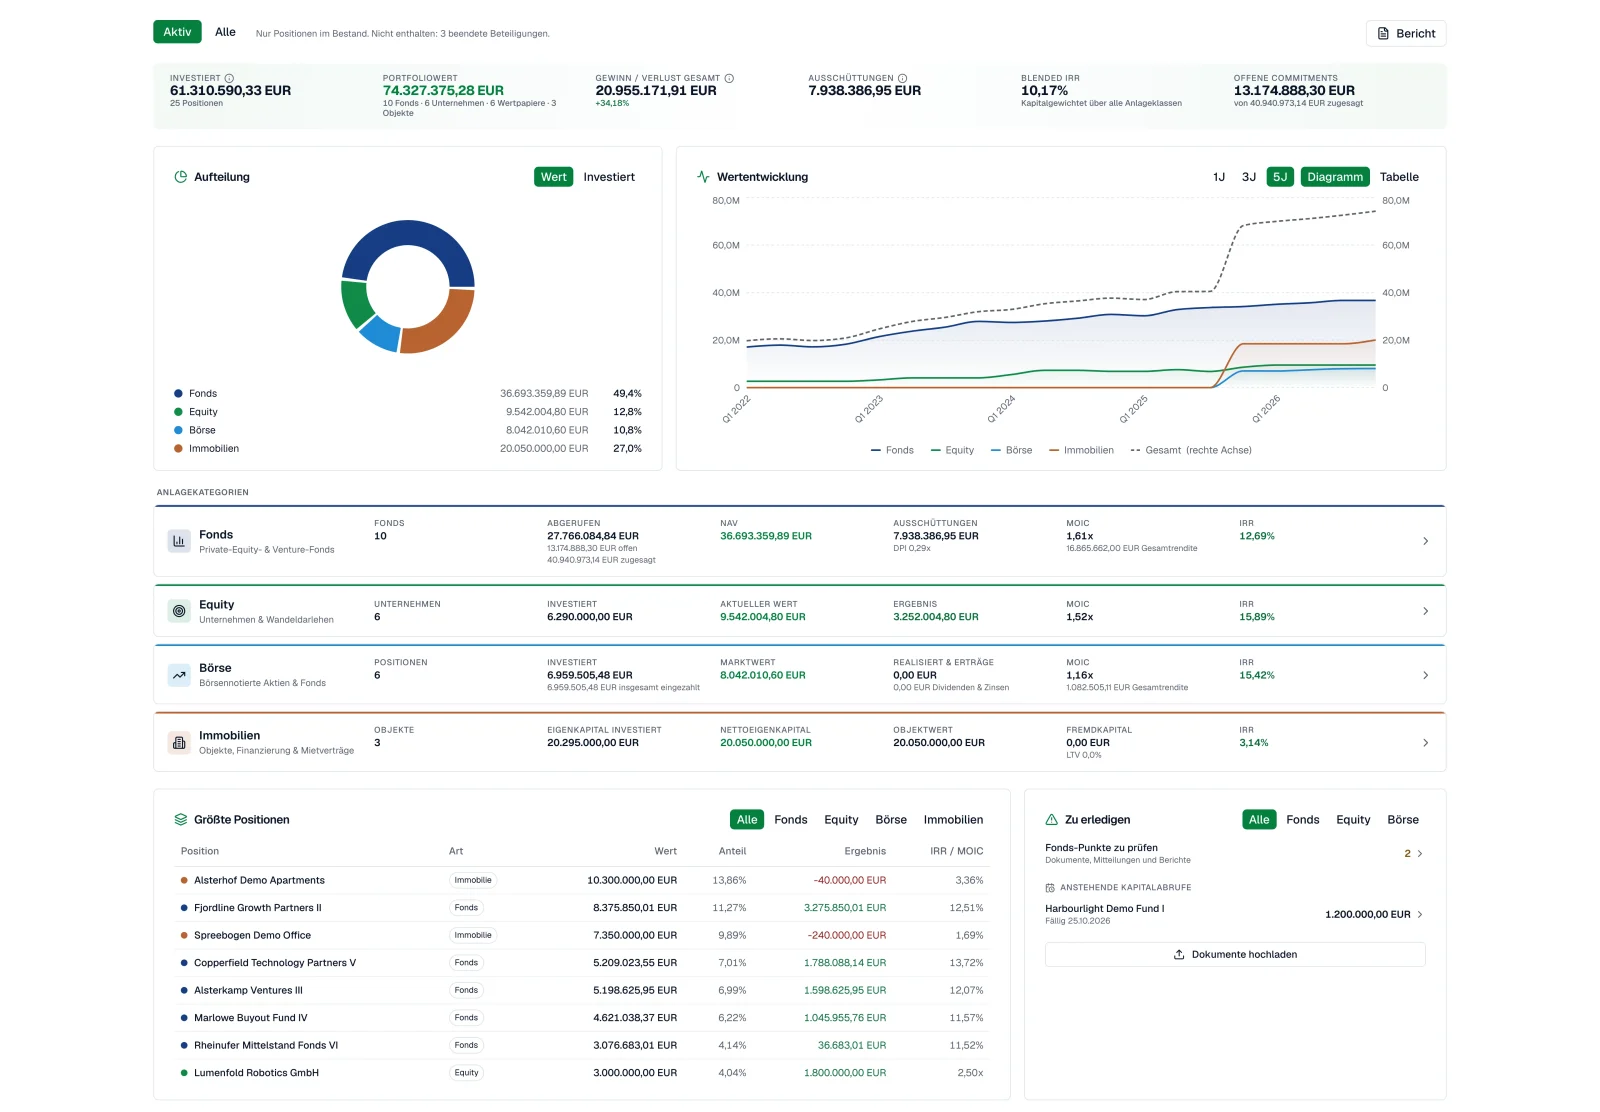
Task: Click the Fonds category bar-chart icon
Action: pyautogui.click(x=179, y=541)
